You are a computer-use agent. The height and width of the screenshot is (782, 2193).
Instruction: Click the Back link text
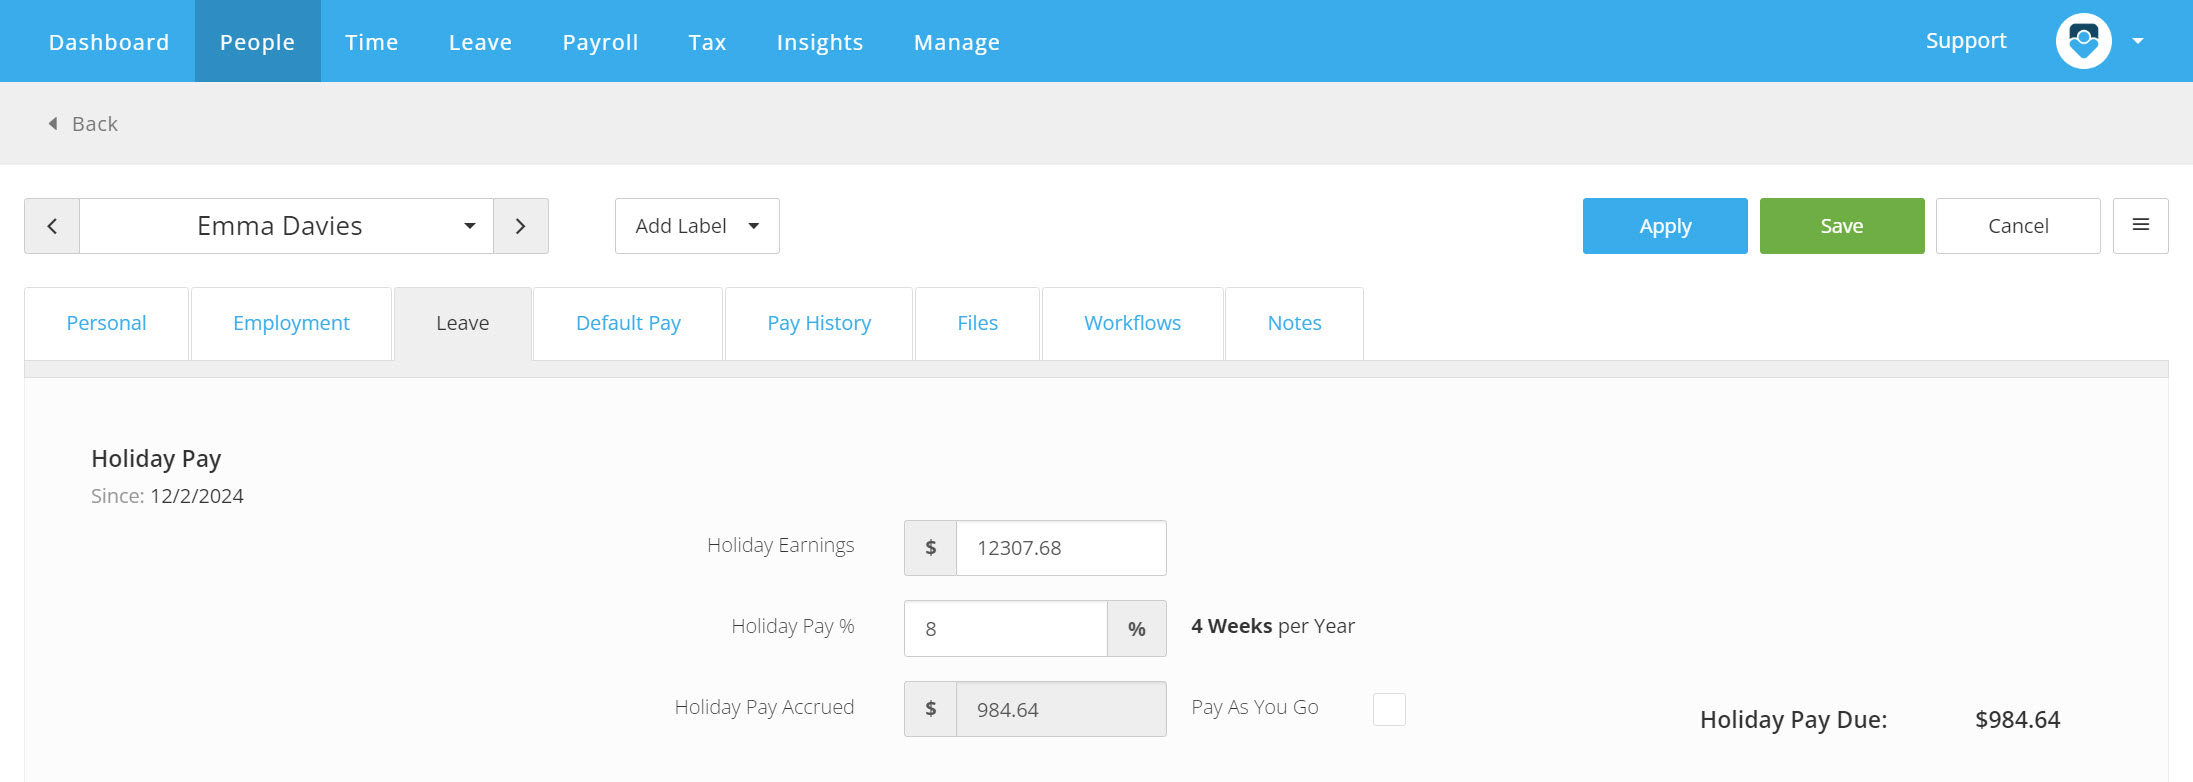point(95,124)
